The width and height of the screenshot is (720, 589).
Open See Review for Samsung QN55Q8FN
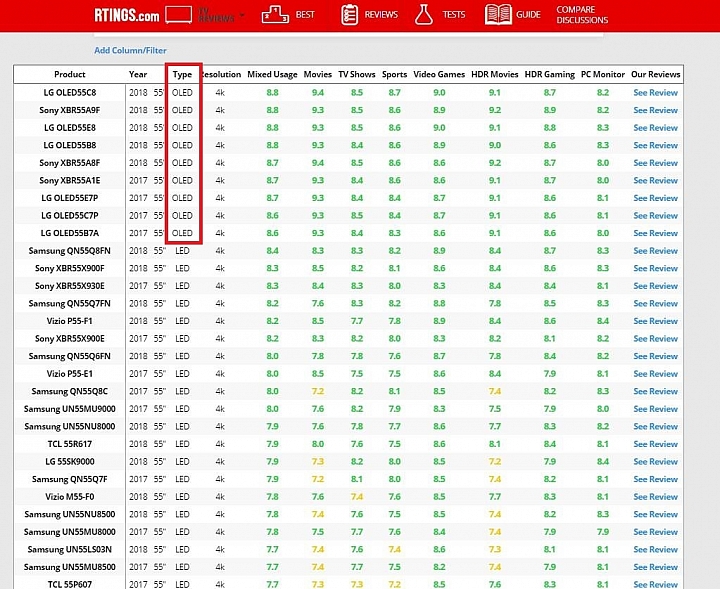[656, 251]
